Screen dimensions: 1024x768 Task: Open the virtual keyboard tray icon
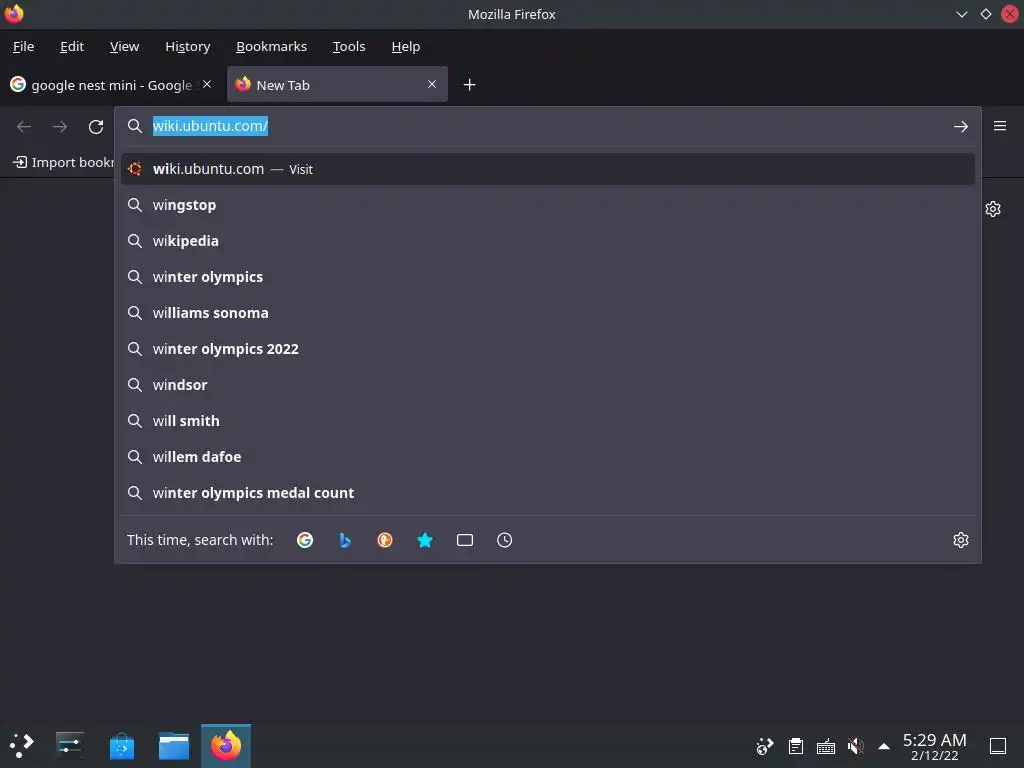[825, 746]
